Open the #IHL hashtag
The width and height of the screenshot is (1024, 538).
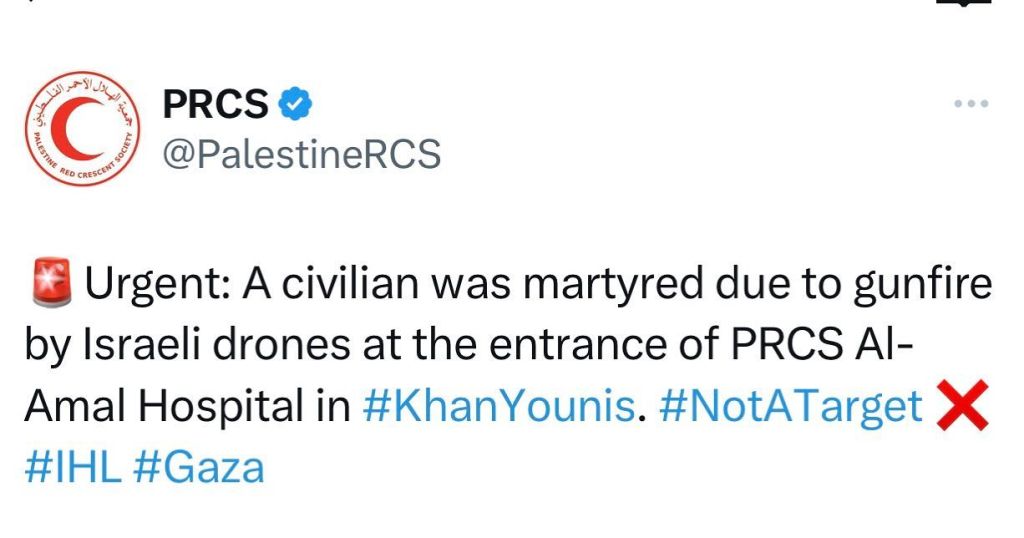pos(72,467)
